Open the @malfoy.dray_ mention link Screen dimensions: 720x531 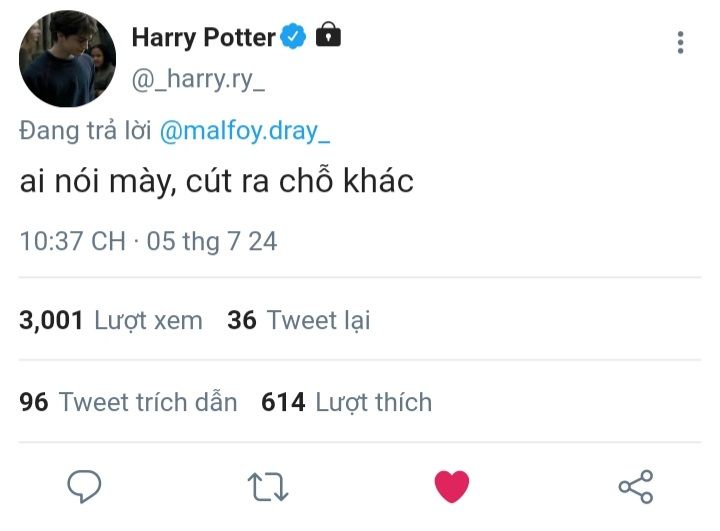coord(245,131)
